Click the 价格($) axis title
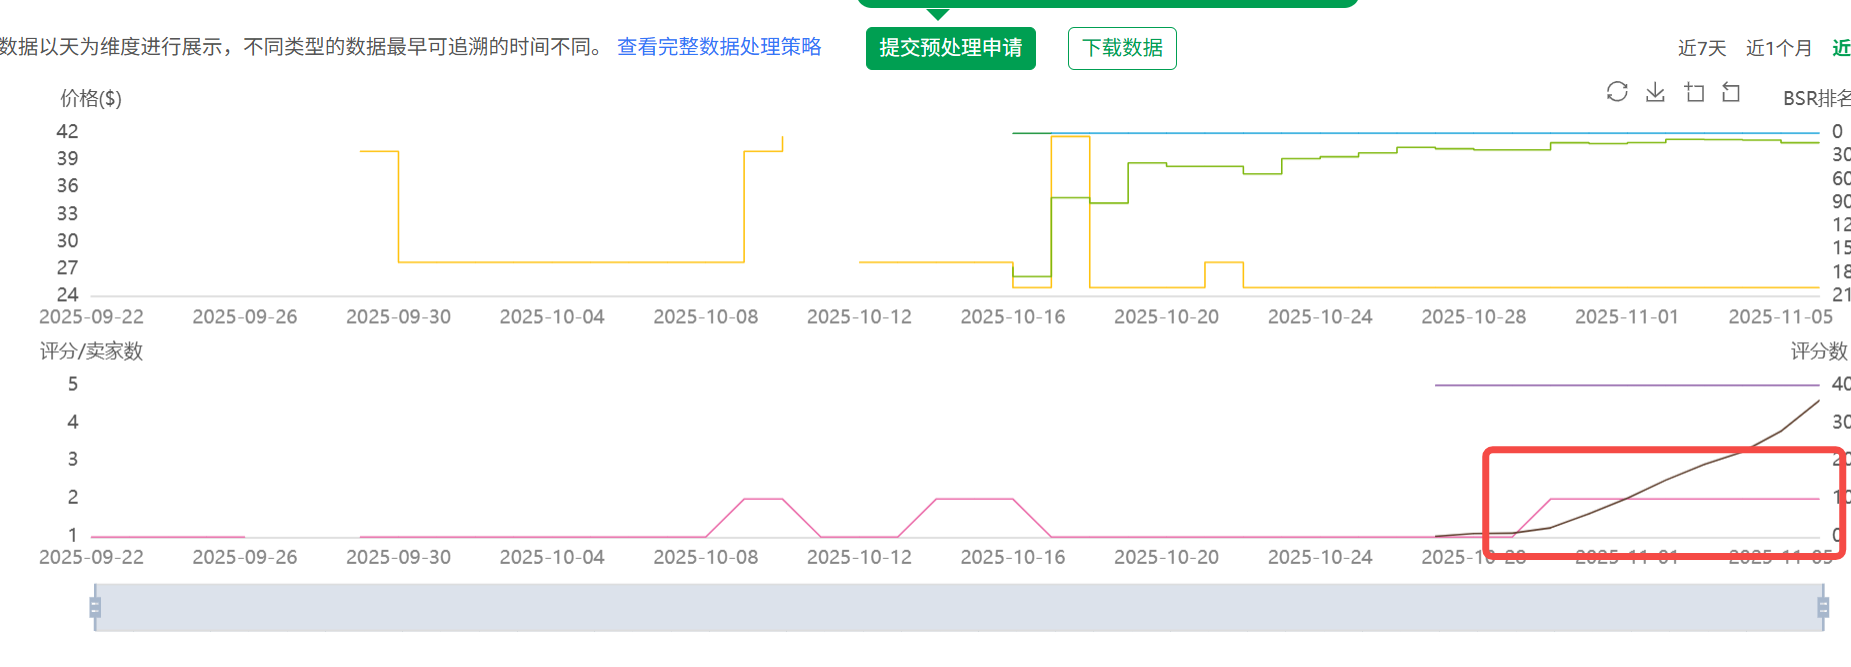 click(91, 98)
